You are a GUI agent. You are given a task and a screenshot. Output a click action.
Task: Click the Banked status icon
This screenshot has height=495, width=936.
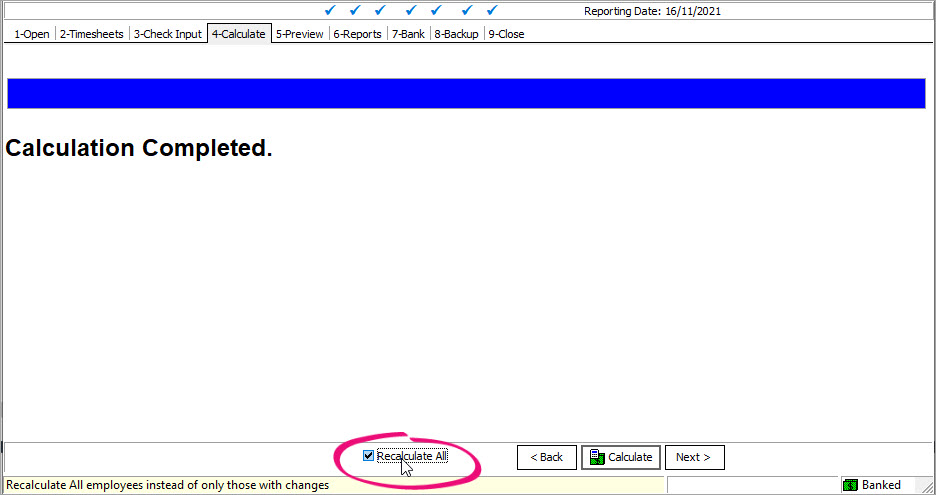coord(850,485)
